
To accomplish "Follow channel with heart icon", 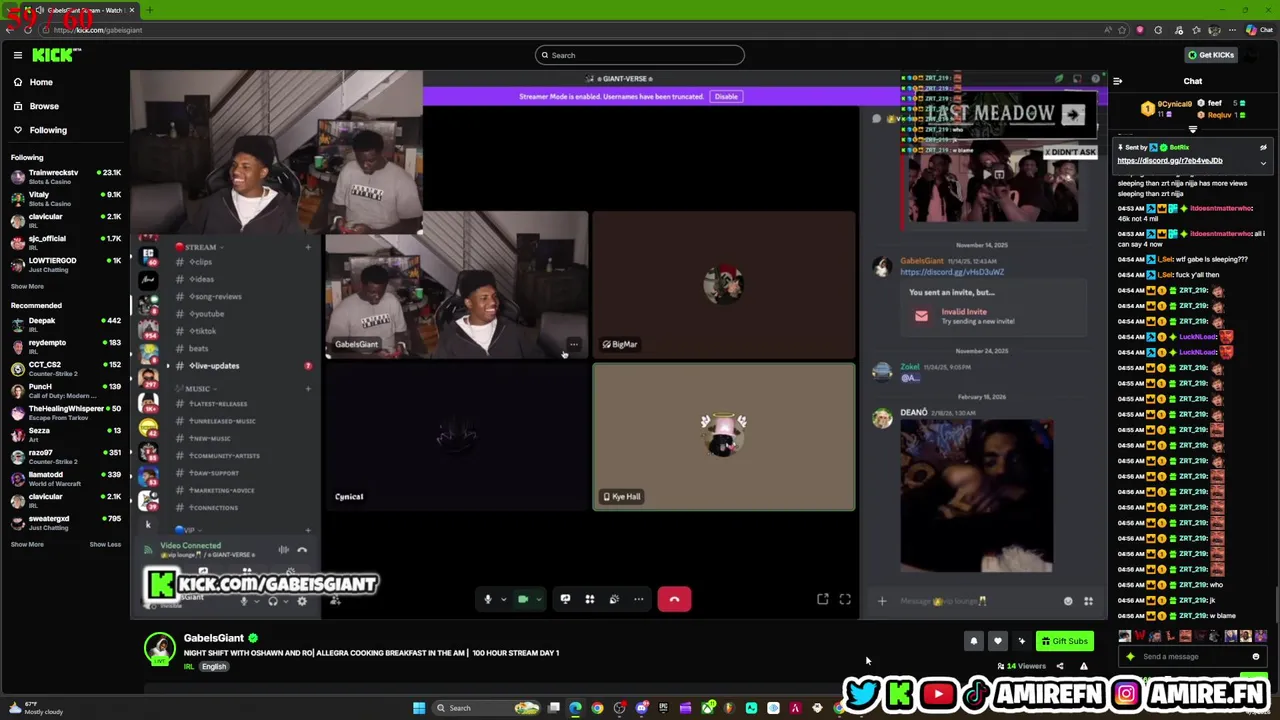I will point(997,641).
